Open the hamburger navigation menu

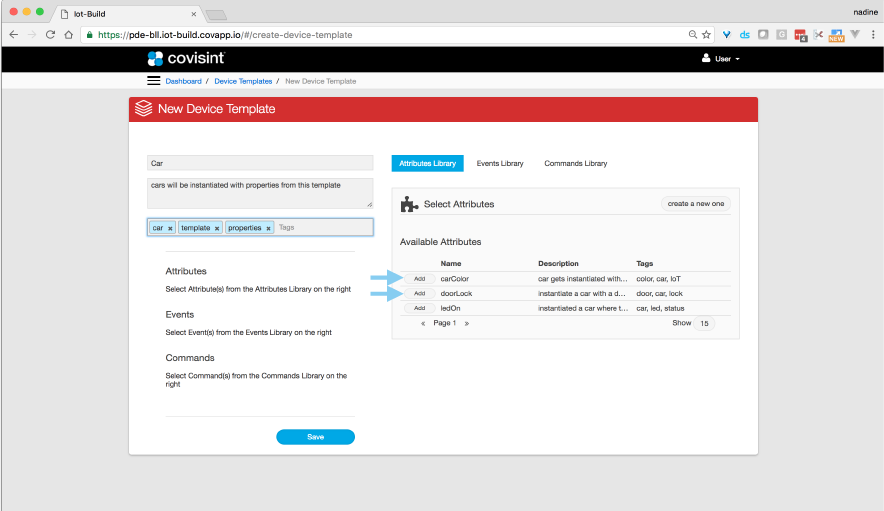[x=154, y=81]
